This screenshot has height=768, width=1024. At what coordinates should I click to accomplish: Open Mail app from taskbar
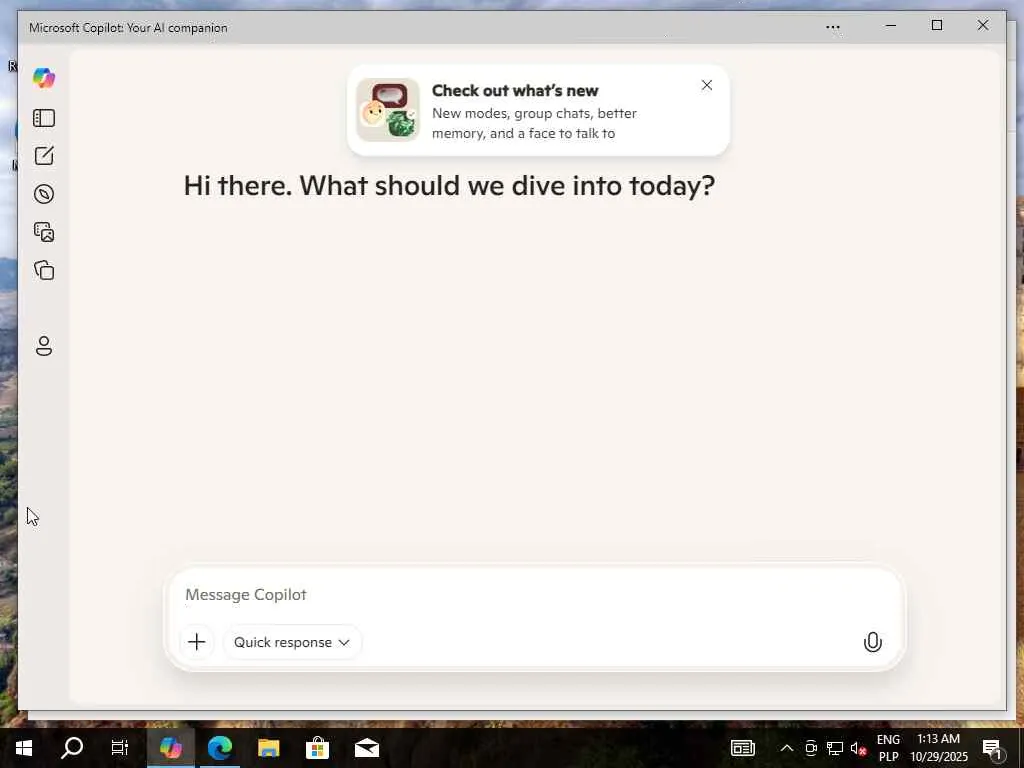click(366, 748)
